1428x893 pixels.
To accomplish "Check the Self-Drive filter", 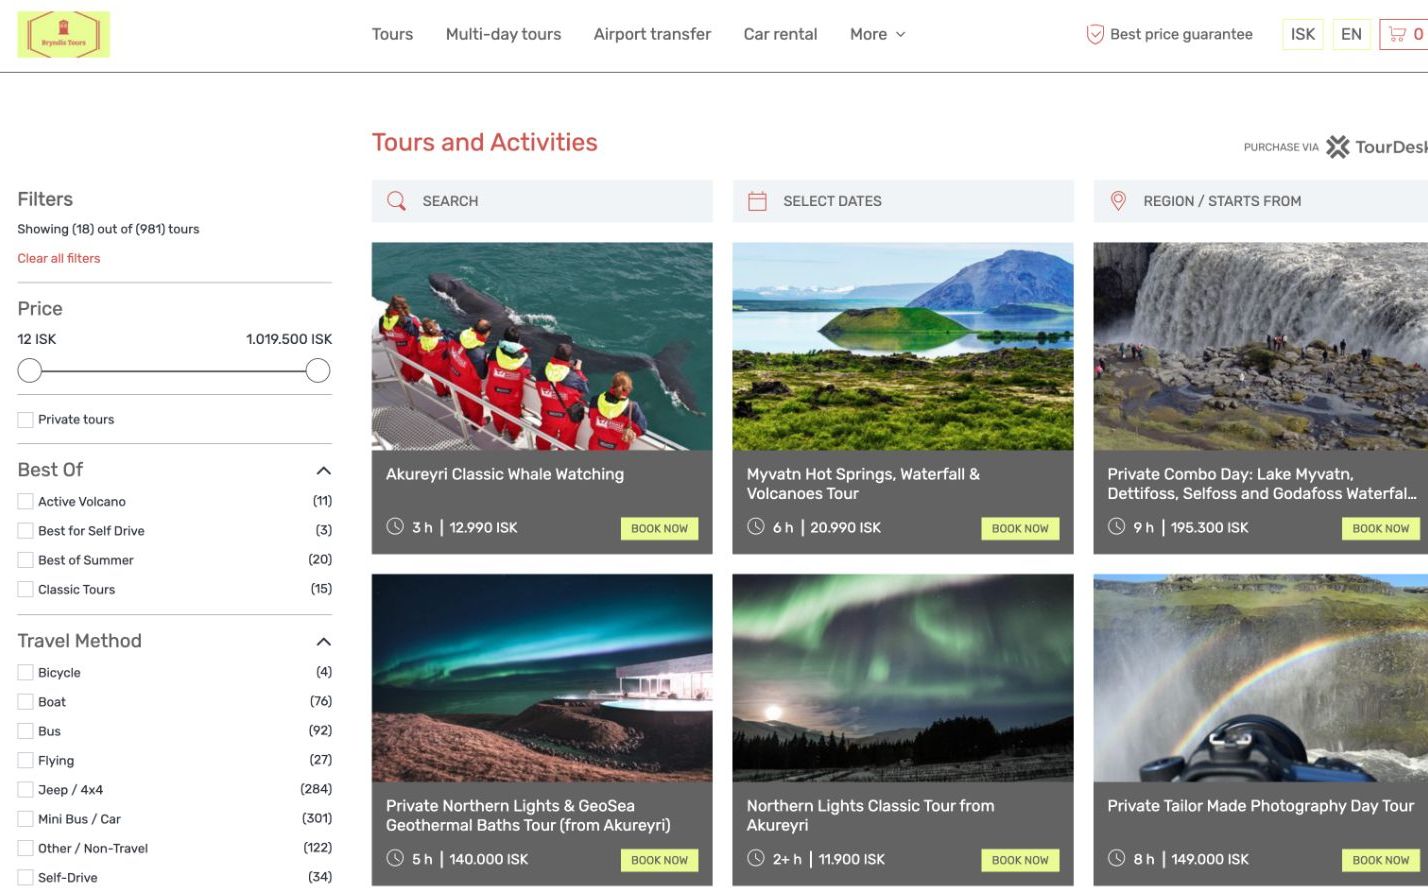I will coord(26,878).
